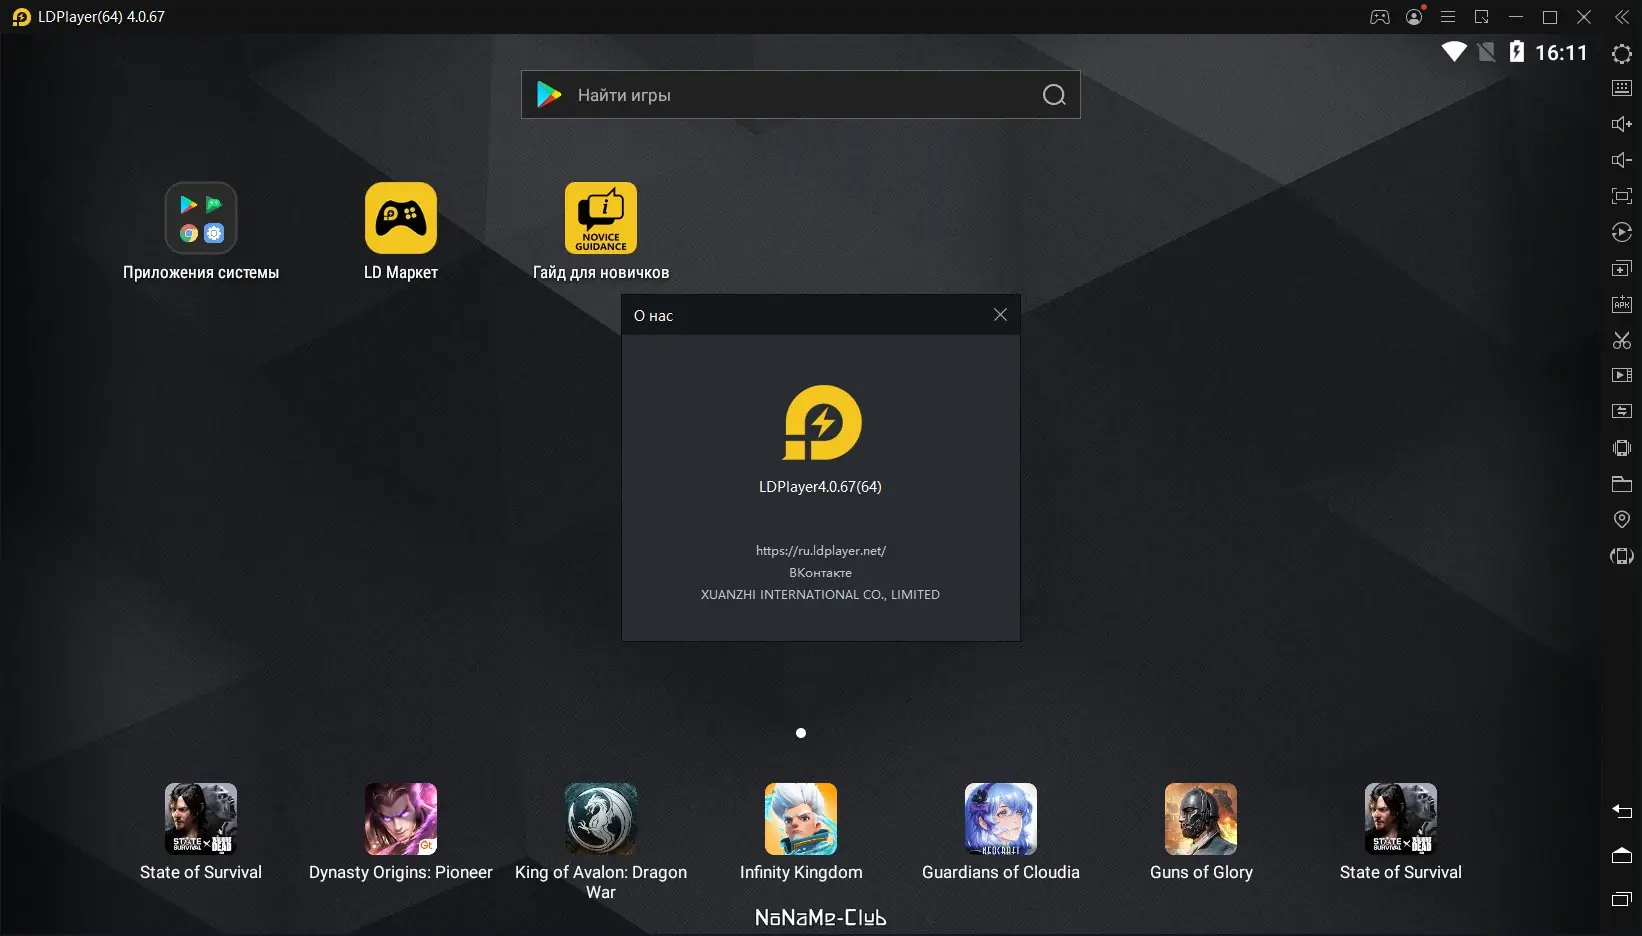This screenshot has height=936, width=1642.
Task: Open the user account icon in title bar
Action: (1414, 17)
